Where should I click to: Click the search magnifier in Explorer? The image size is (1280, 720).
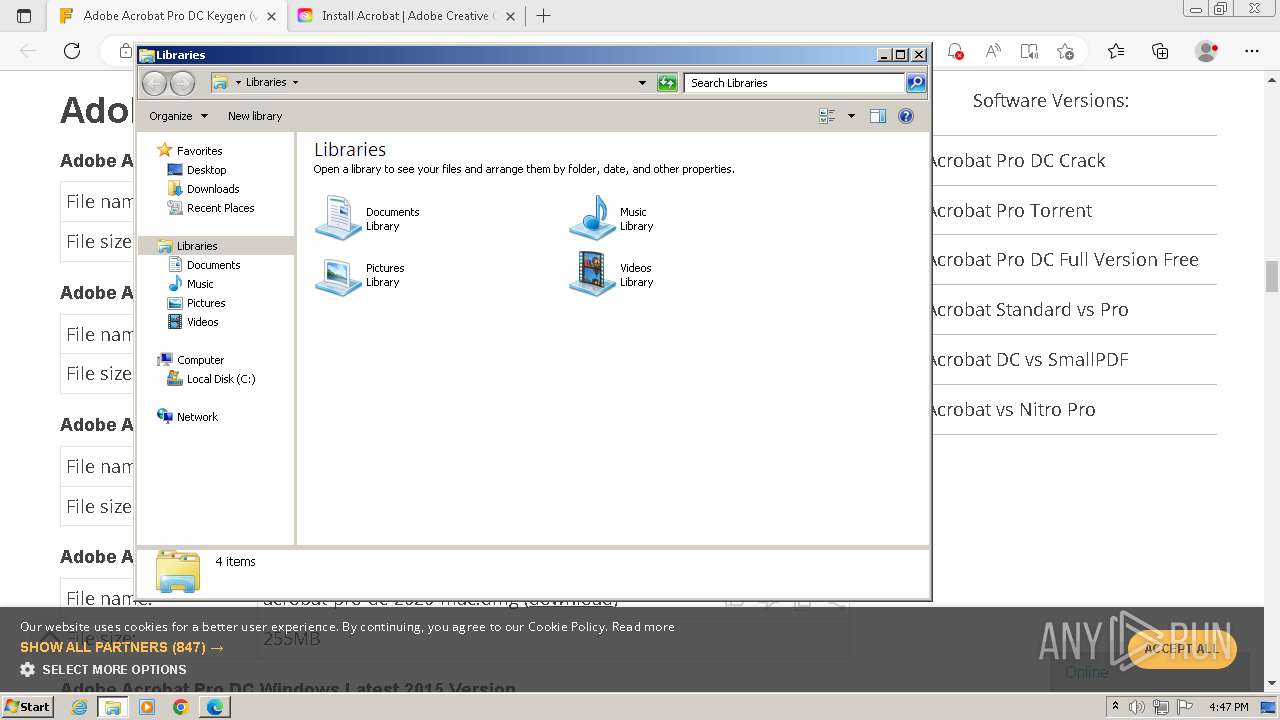point(916,83)
